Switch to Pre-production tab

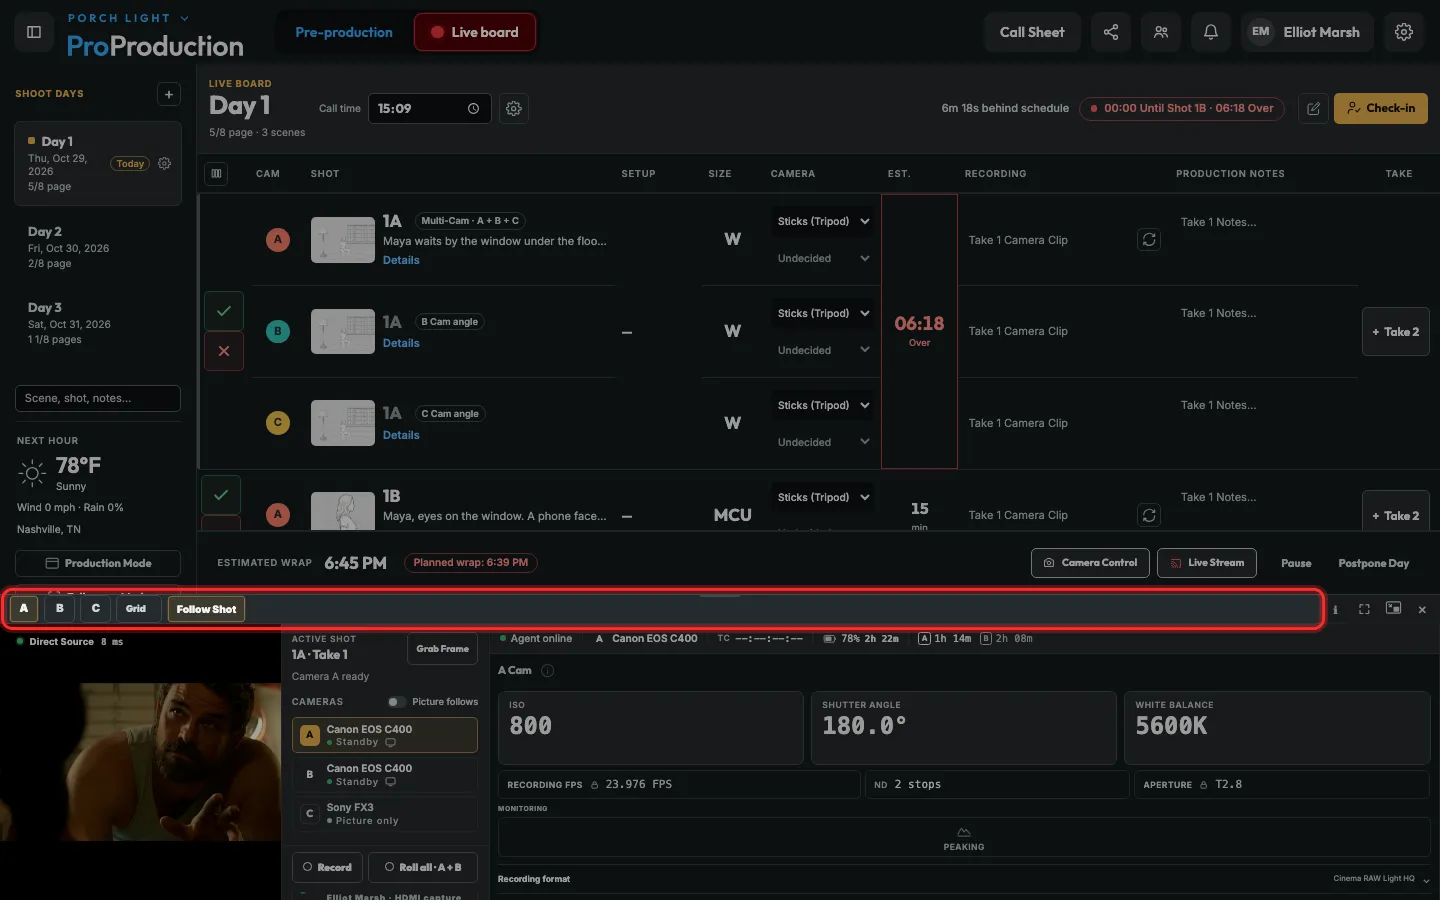344,32
